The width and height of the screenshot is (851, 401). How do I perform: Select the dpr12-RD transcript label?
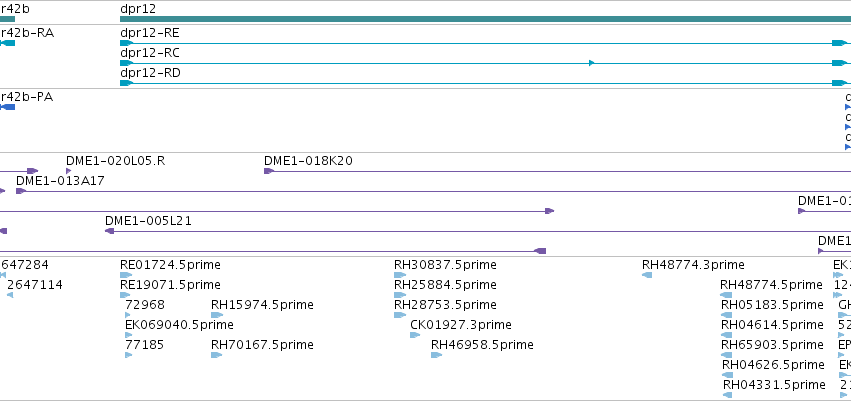(150, 73)
